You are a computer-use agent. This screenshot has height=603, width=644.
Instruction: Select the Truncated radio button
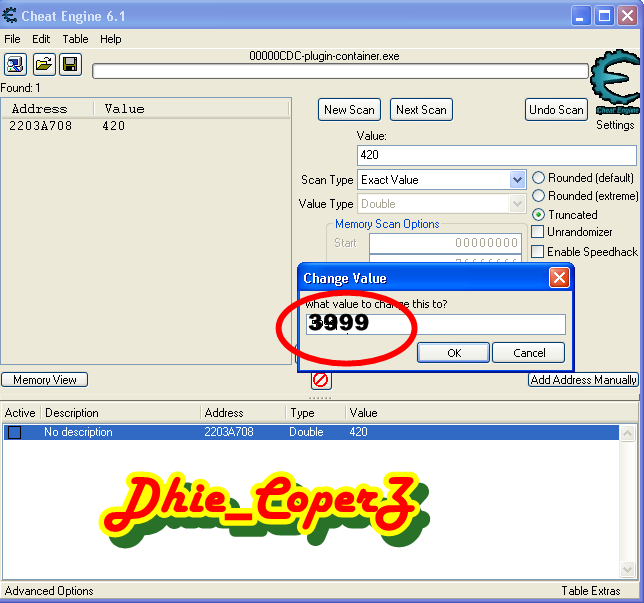(538, 215)
